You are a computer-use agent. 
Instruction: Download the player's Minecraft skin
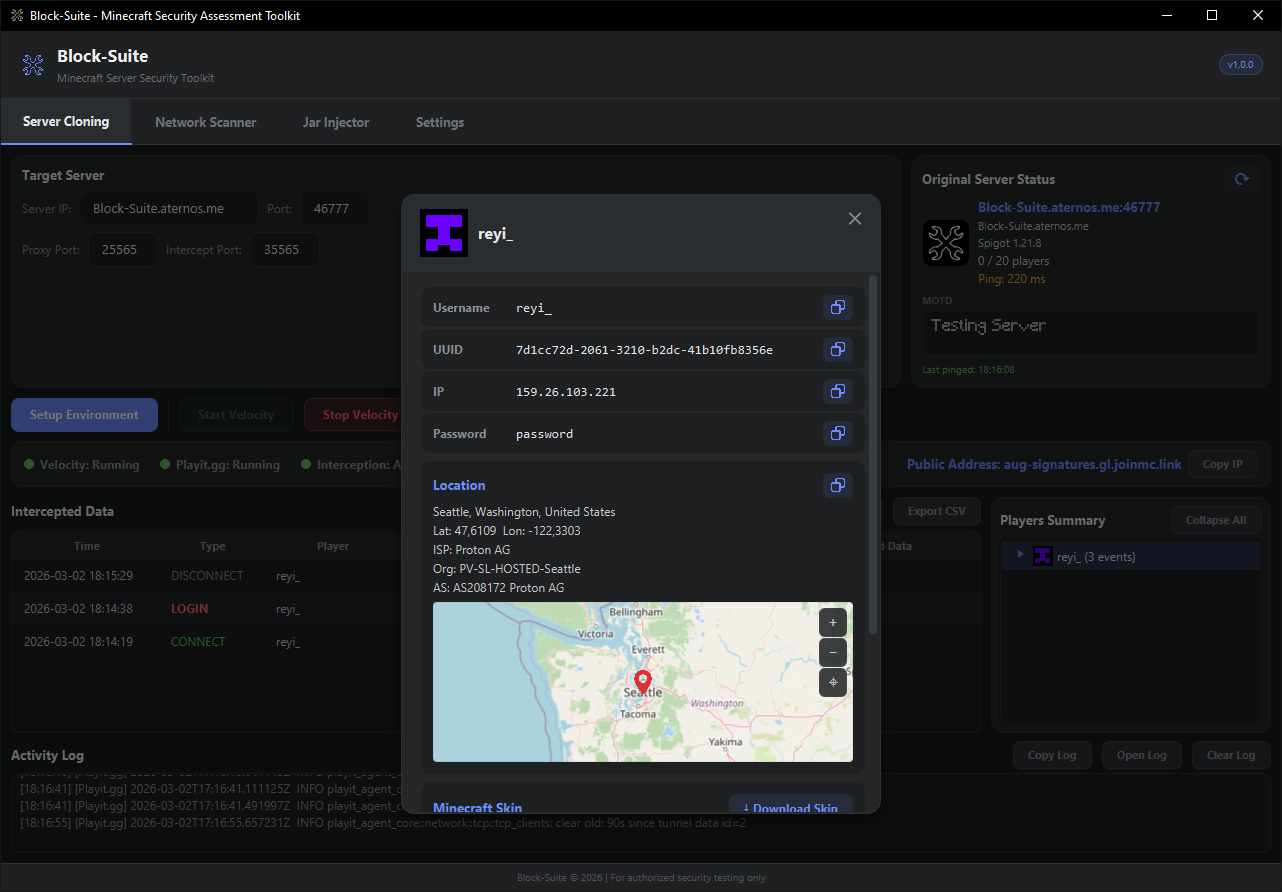tap(791, 805)
